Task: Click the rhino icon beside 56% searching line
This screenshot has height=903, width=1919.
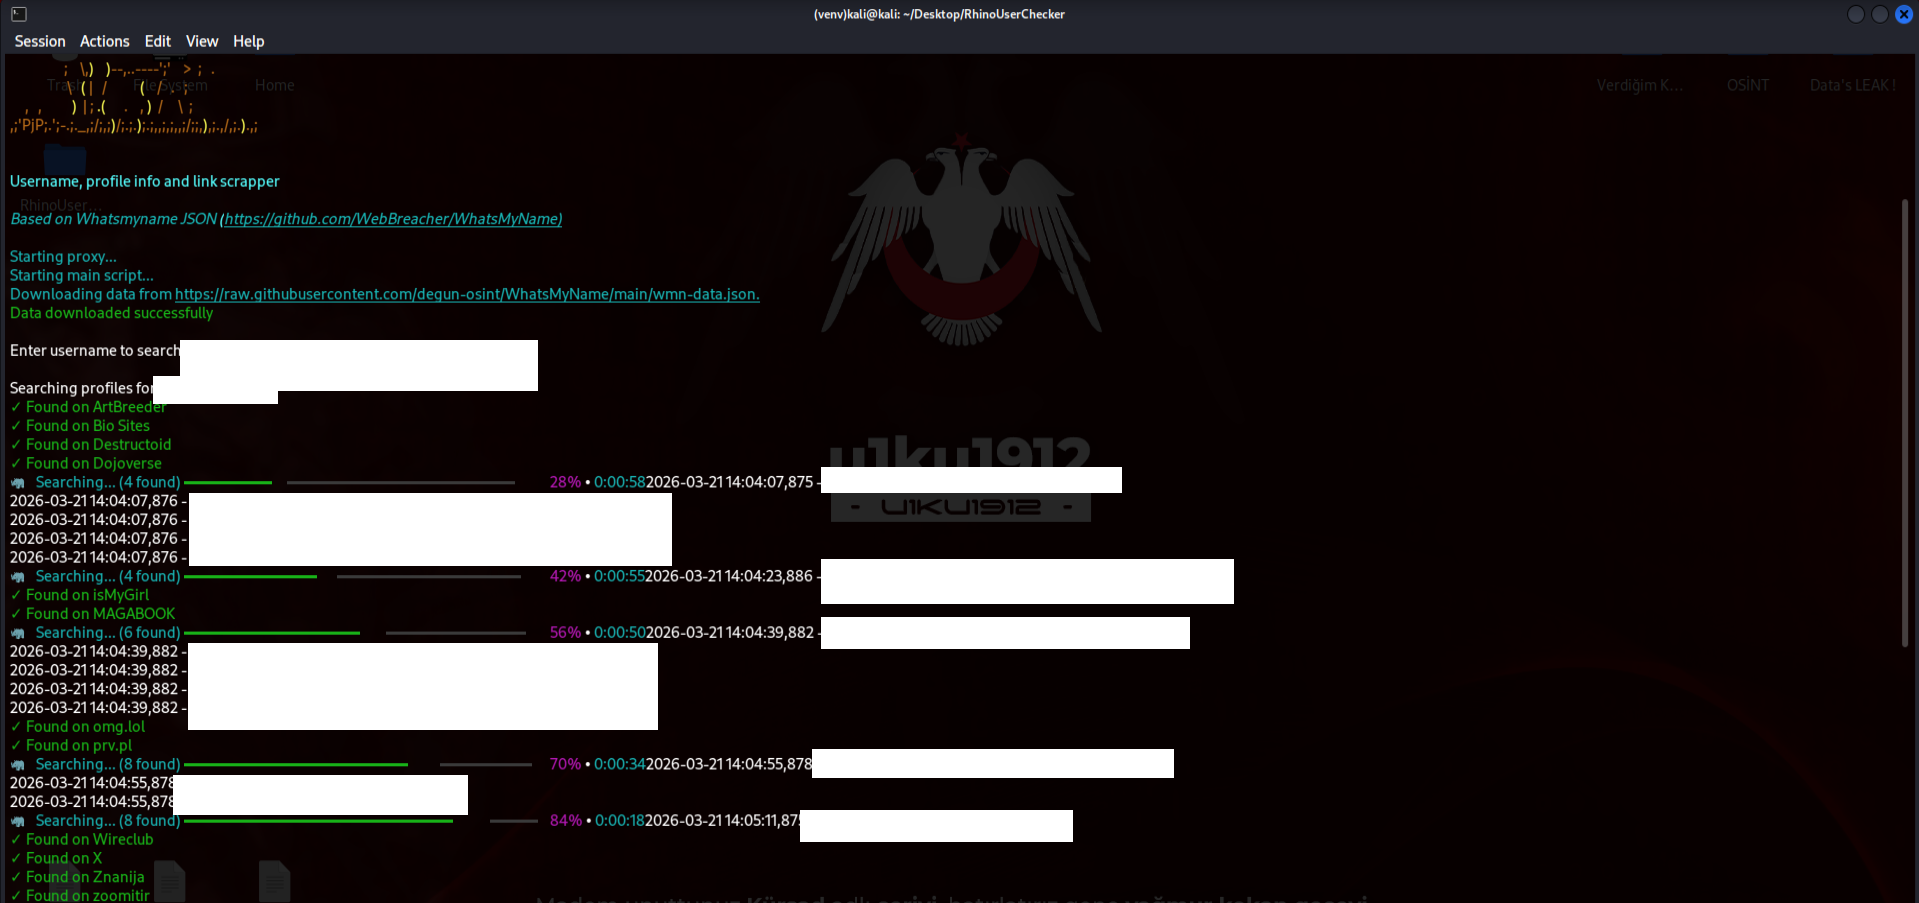Action: (18, 633)
